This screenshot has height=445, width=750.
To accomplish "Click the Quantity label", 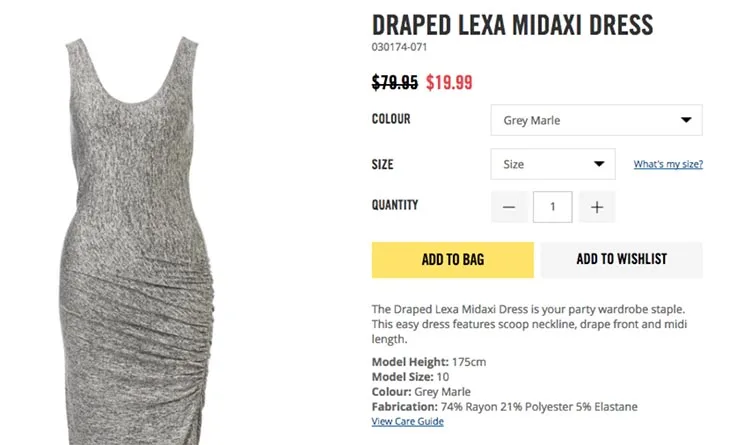I will pyautogui.click(x=395, y=205).
